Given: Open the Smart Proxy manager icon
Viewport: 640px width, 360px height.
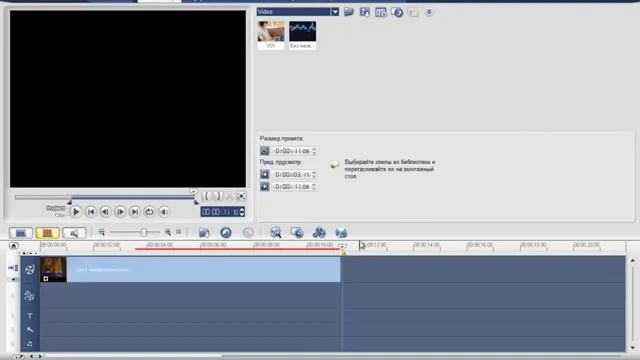Looking at the screenshot, I should pos(276,233).
